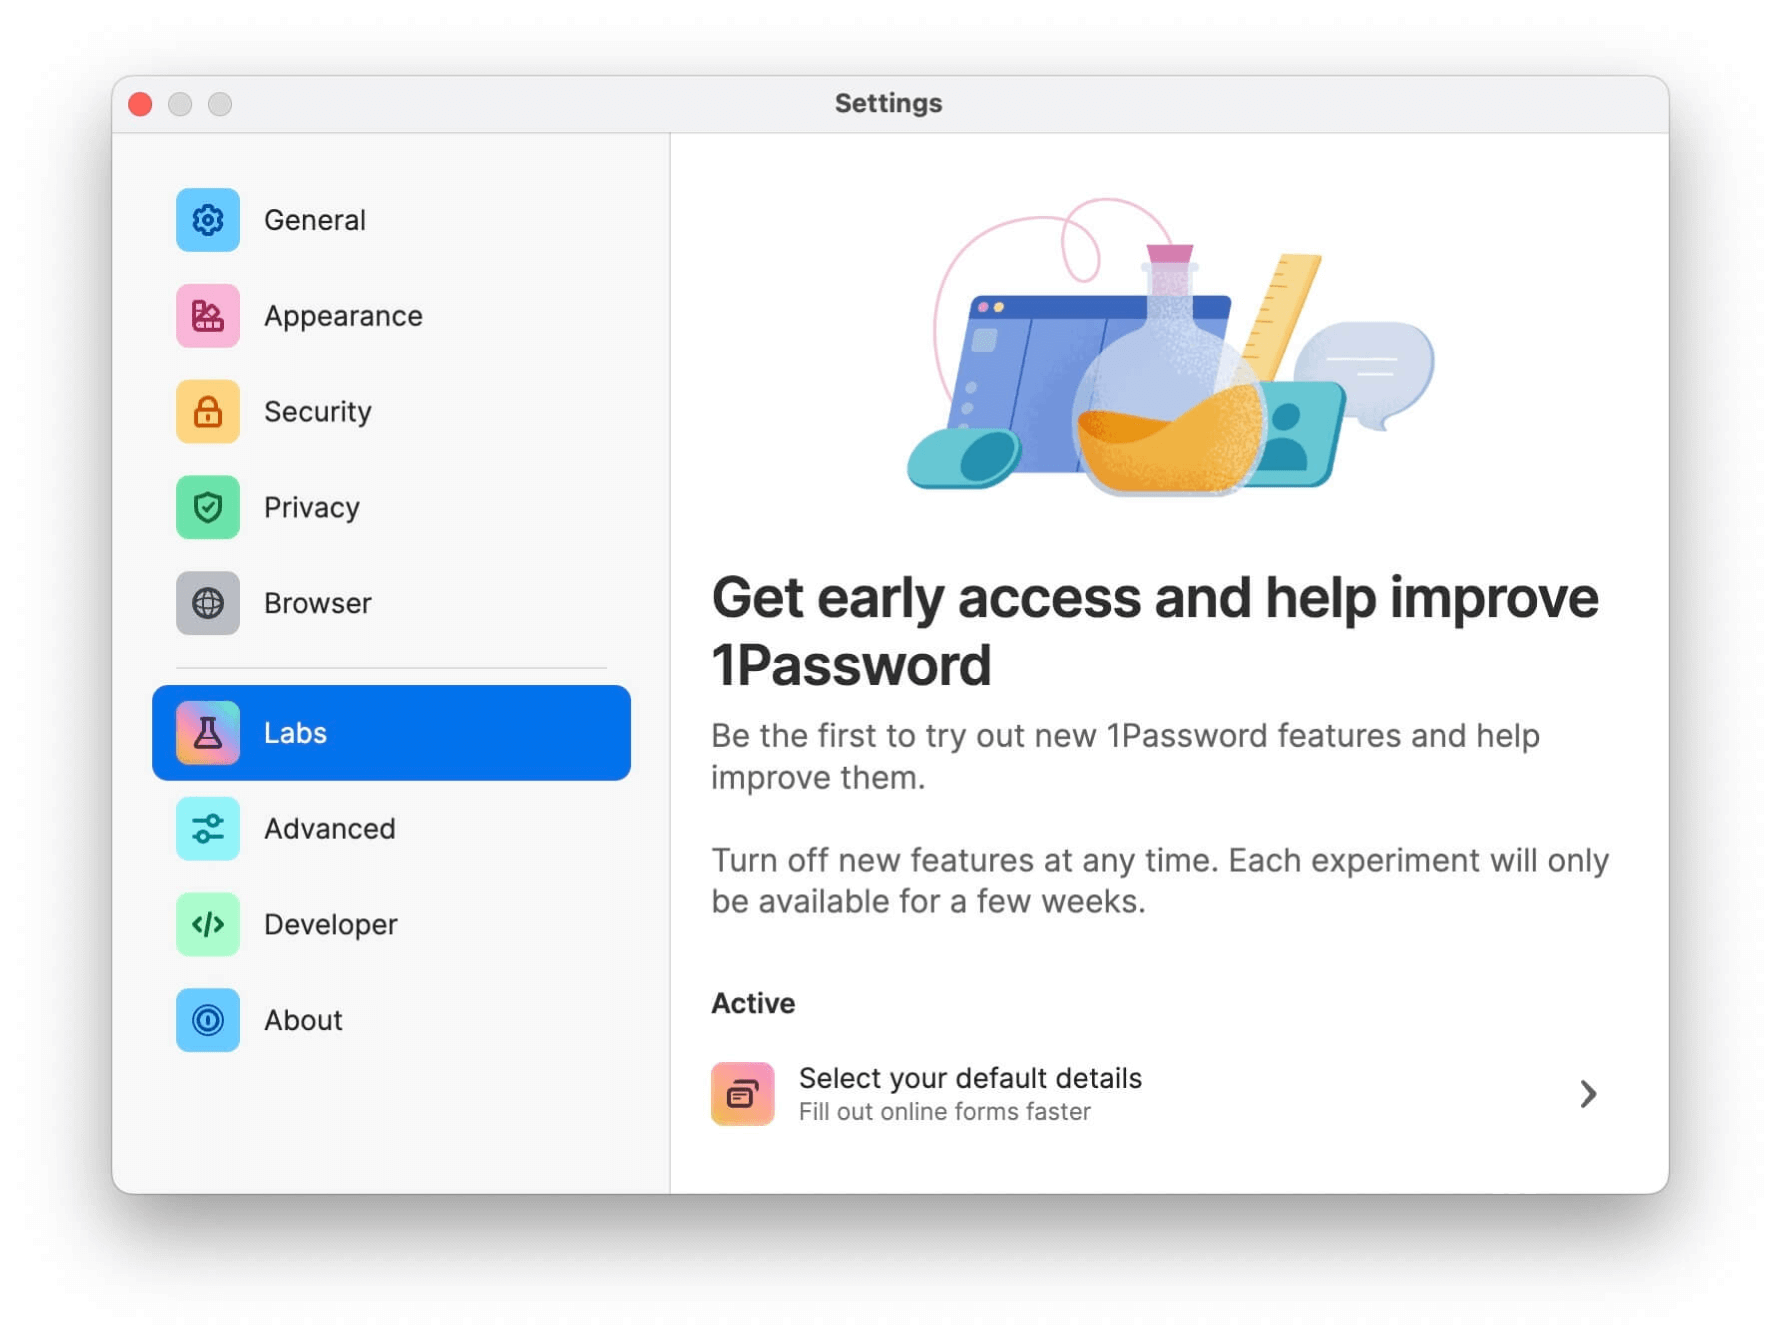Click the Active section heading
Image resolution: width=1781 pixels, height=1342 pixels.
coord(753,1003)
